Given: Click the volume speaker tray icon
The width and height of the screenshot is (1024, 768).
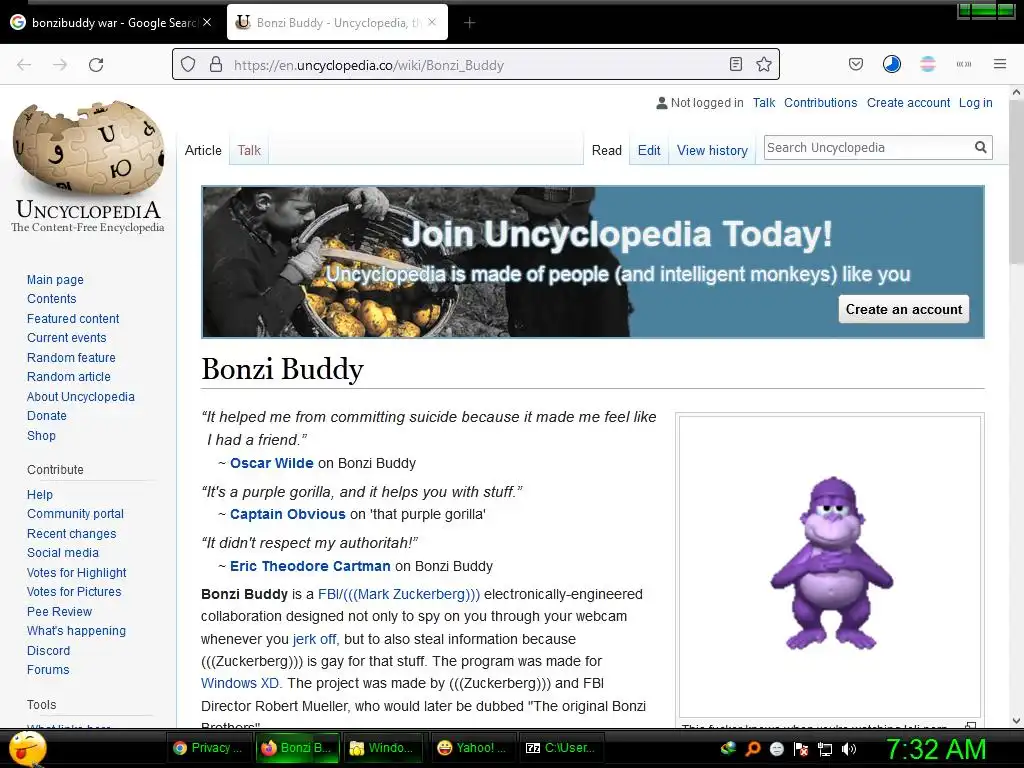Looking at the screenshot, I should click(849, 748).
